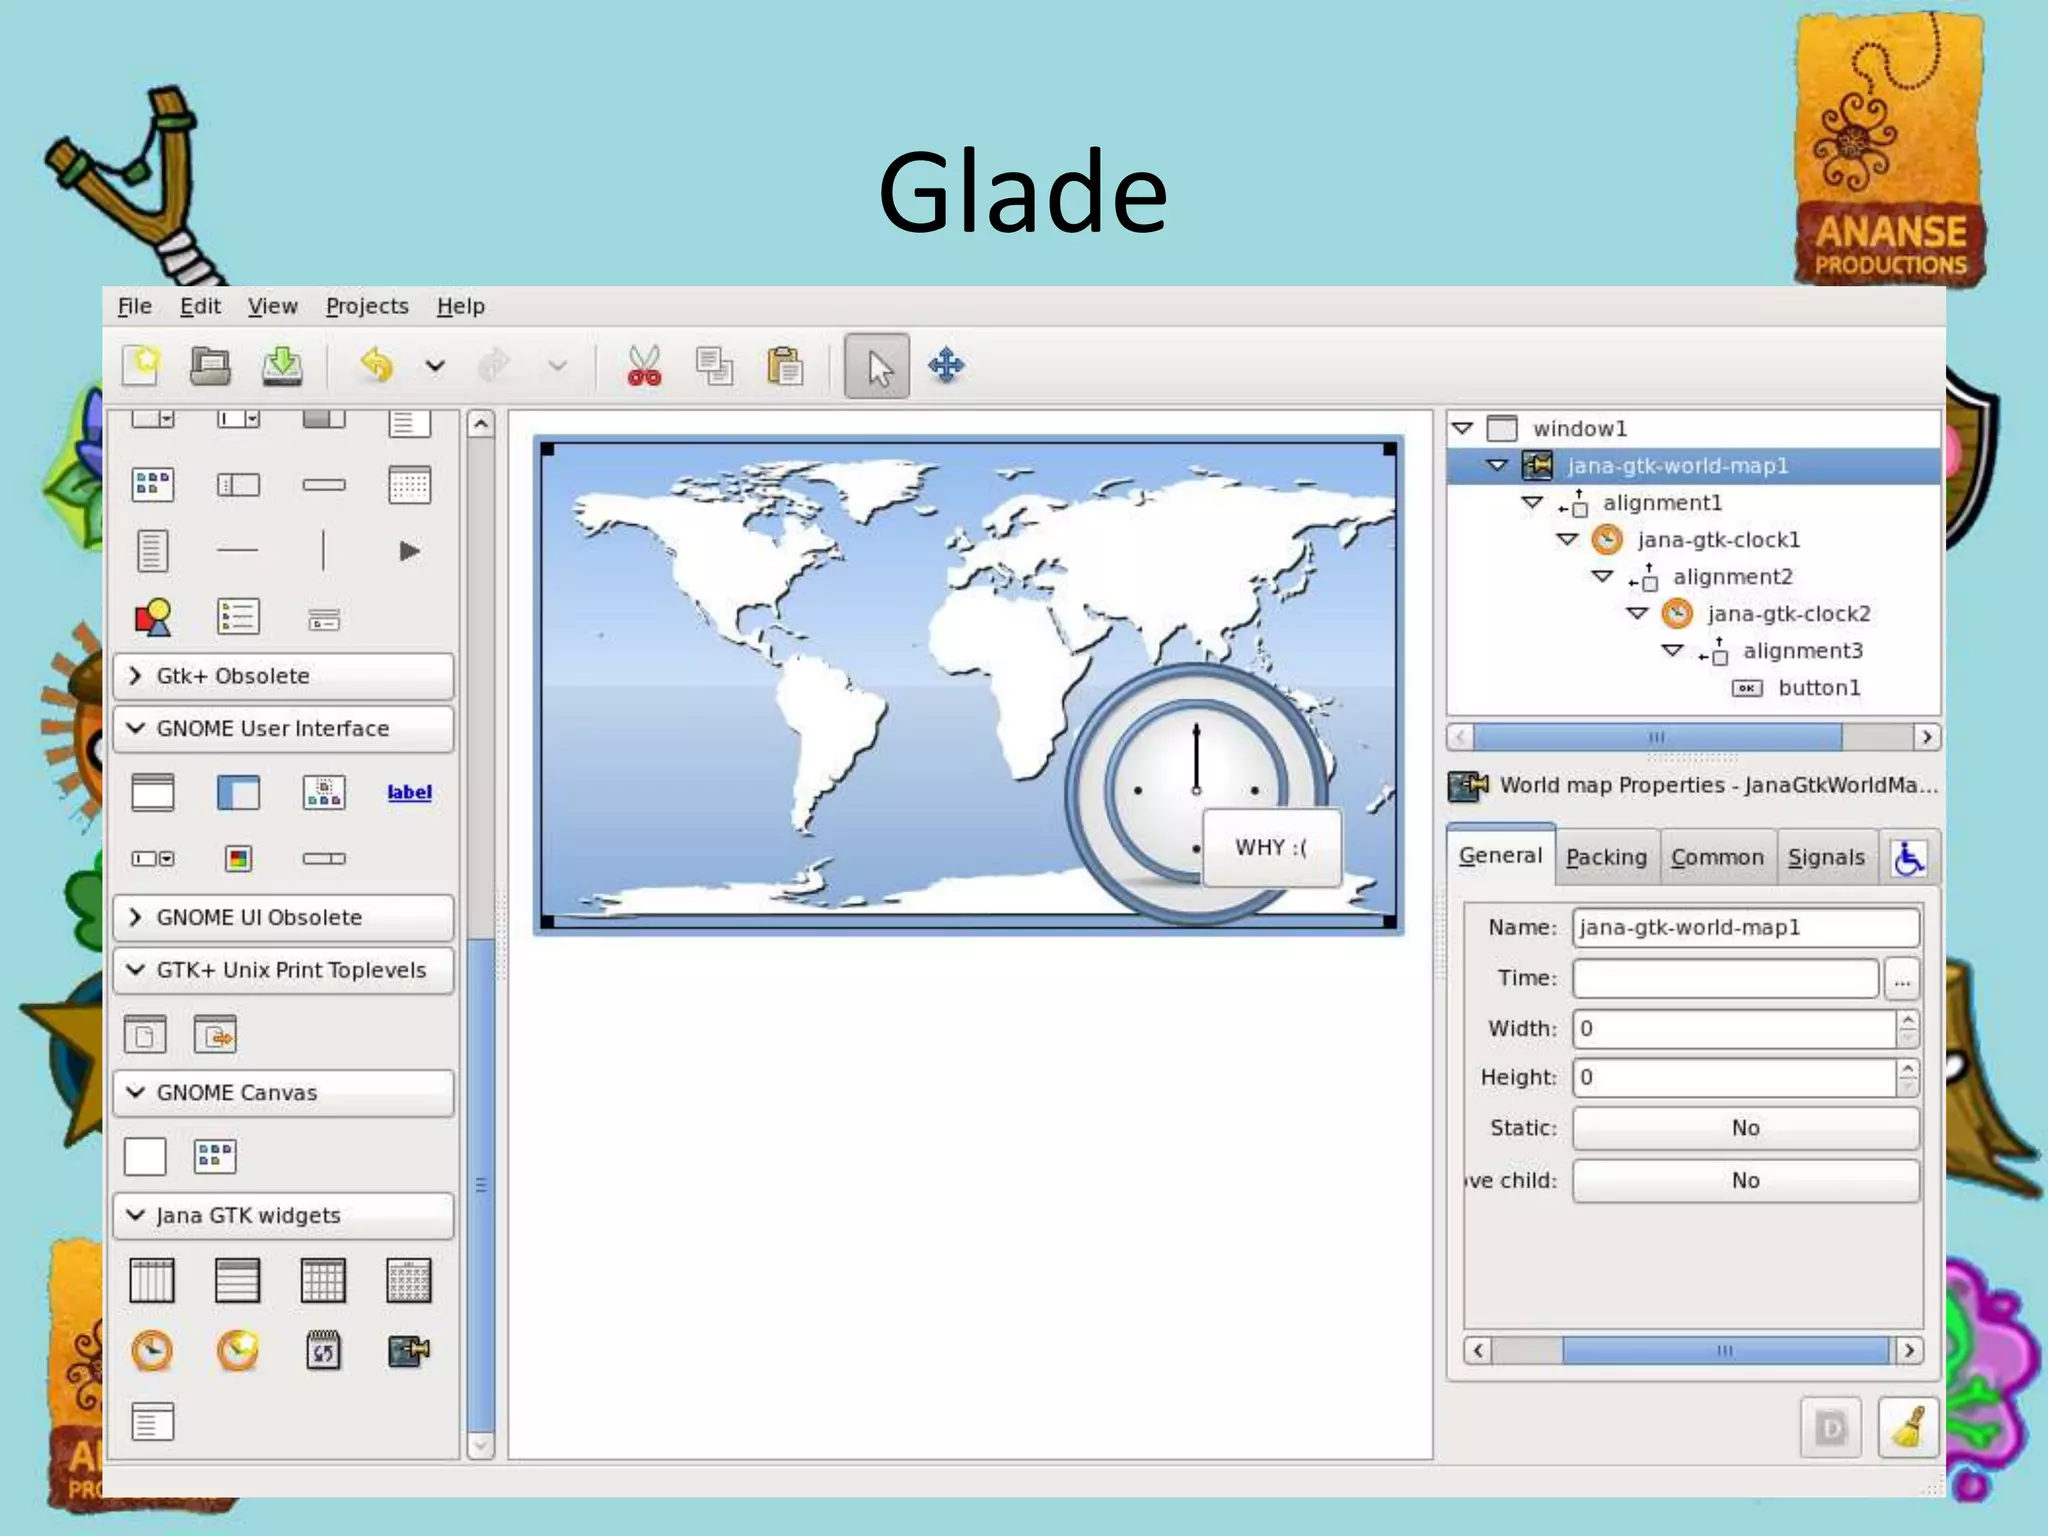Collapse the Jana GTK widgets group

[284, 1216]
